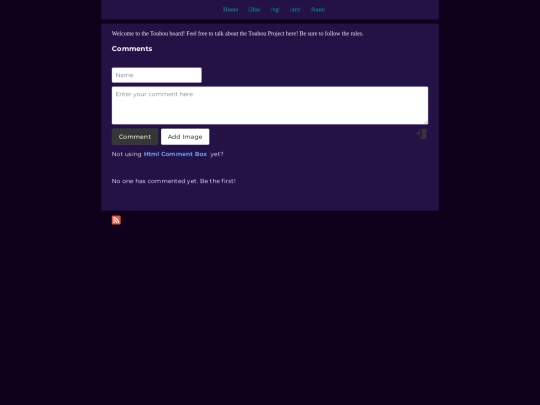The width and height of the screenshot is (540, 405).
Task: Go to the Home navigation link
Action: coord(230,10)
